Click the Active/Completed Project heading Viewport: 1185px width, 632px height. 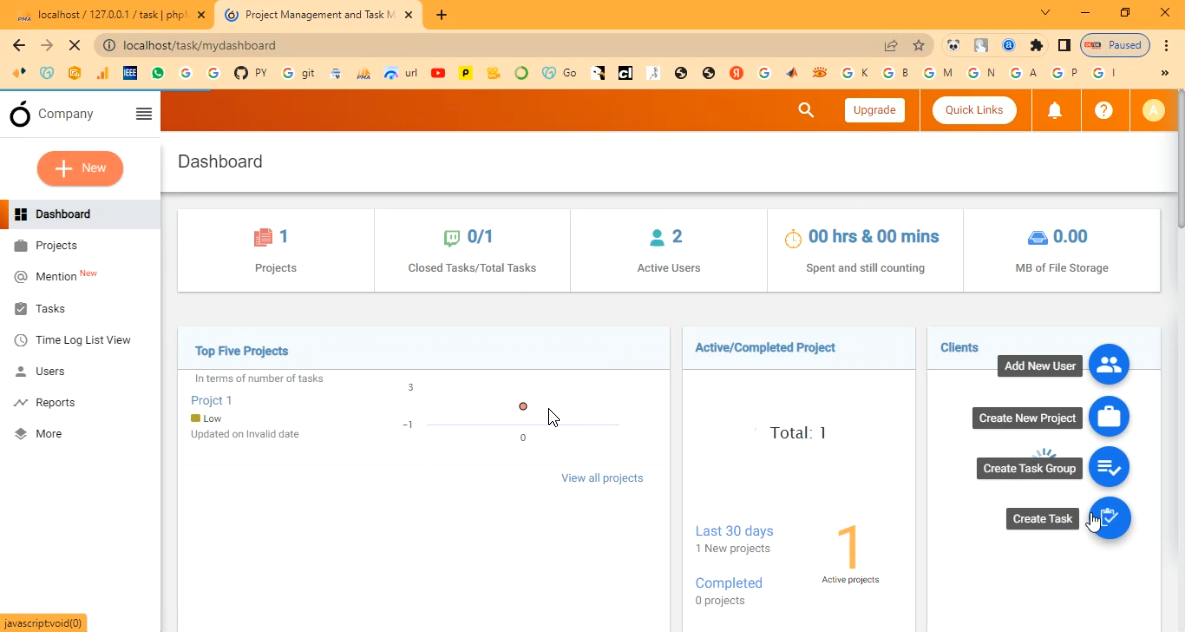click(765, 348)
